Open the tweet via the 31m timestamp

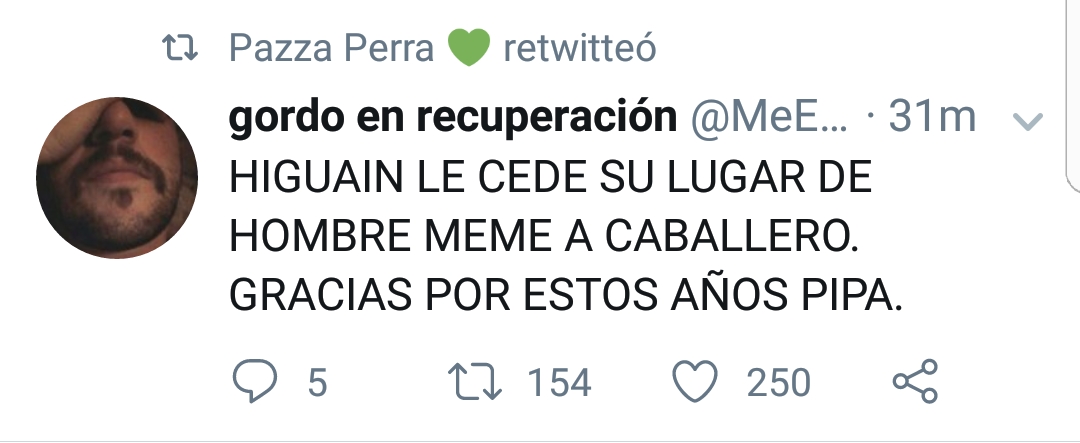click(932, 118)
